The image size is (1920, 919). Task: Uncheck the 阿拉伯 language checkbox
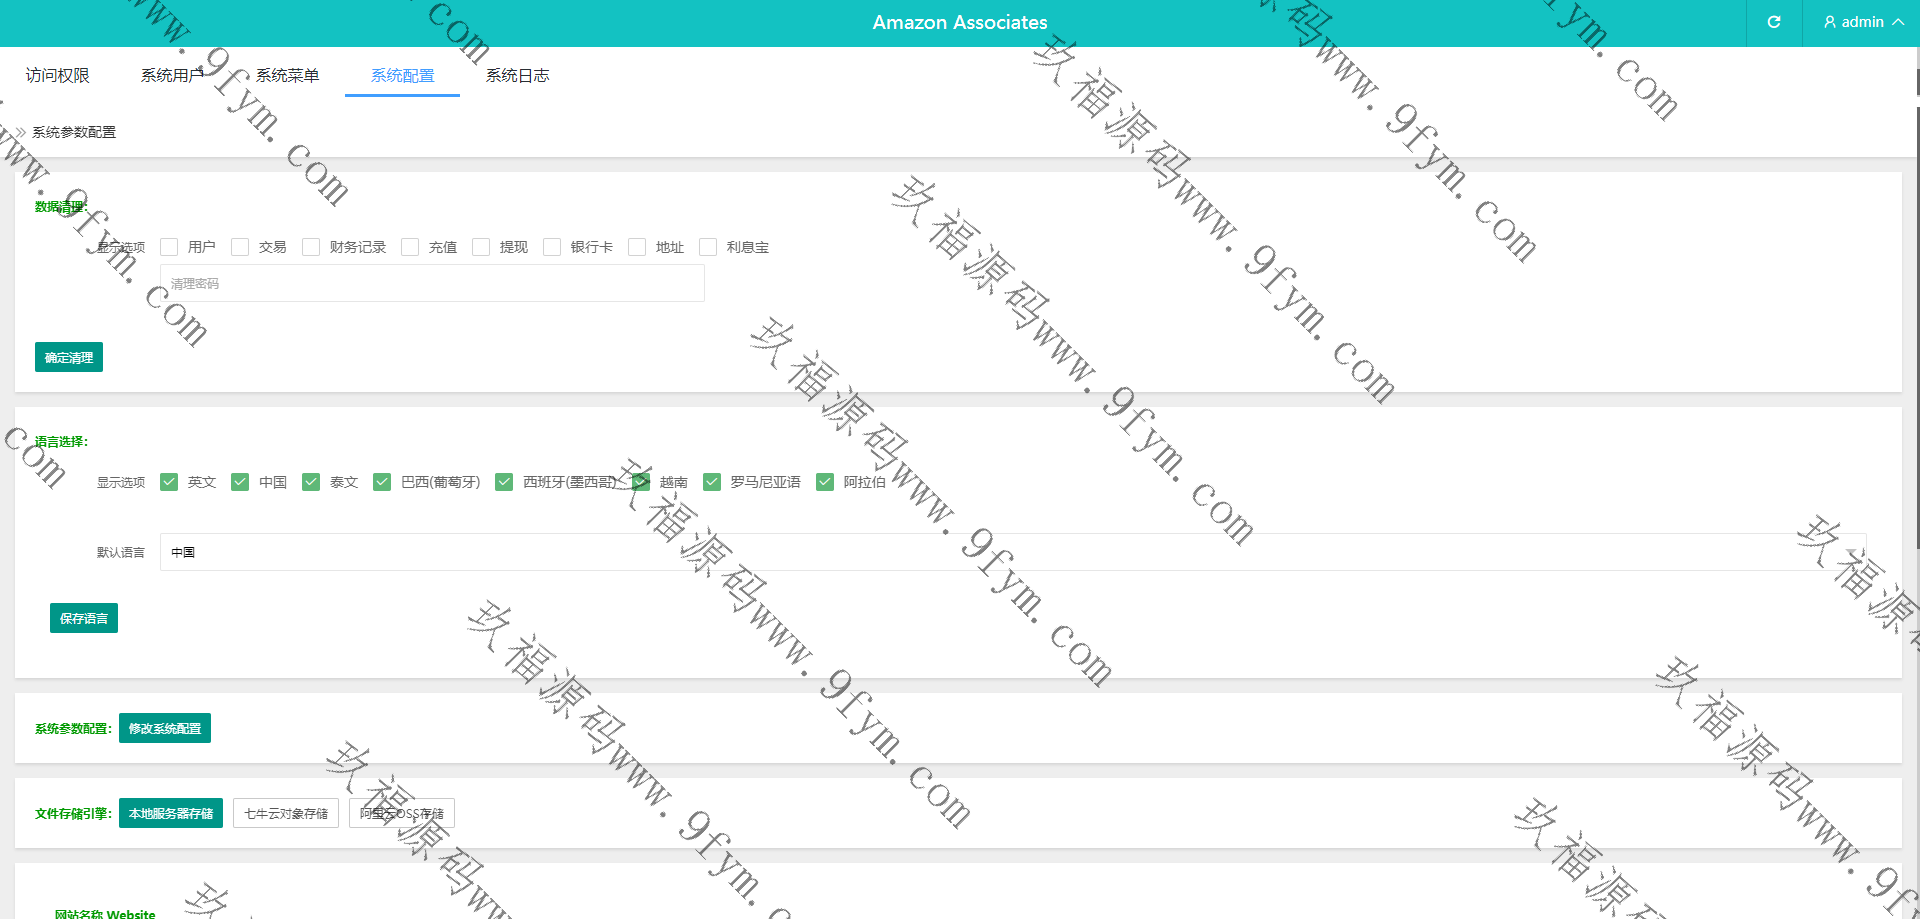click(x=825, y=482)
